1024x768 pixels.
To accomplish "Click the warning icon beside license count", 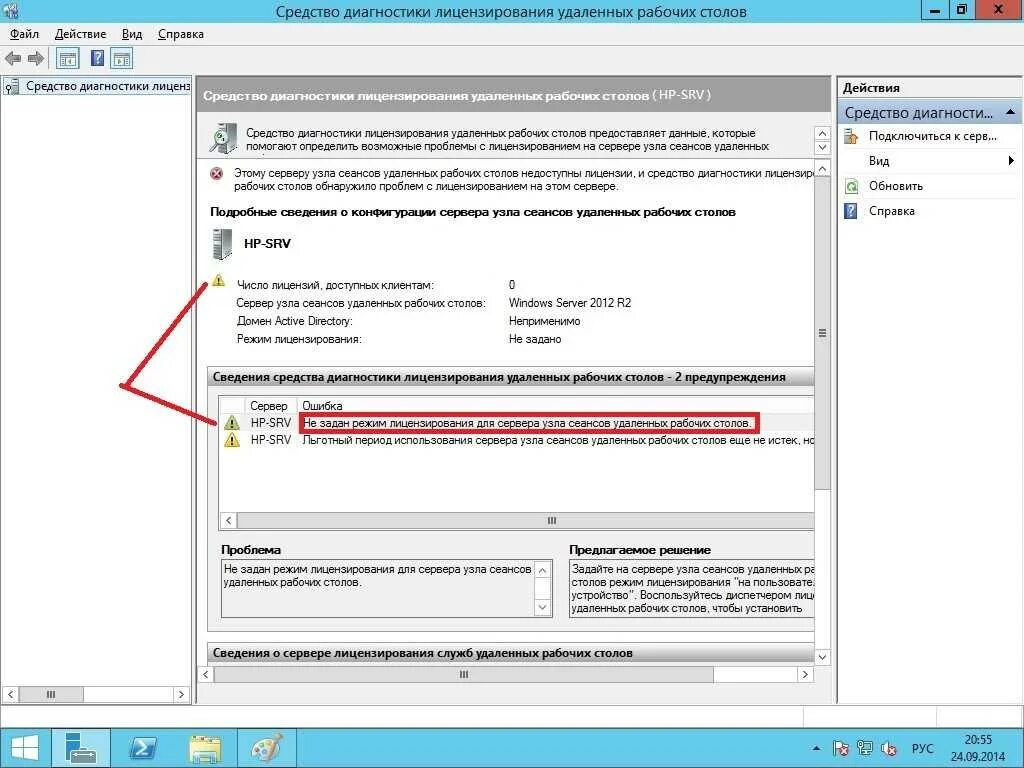I will (x=218, y=280).
